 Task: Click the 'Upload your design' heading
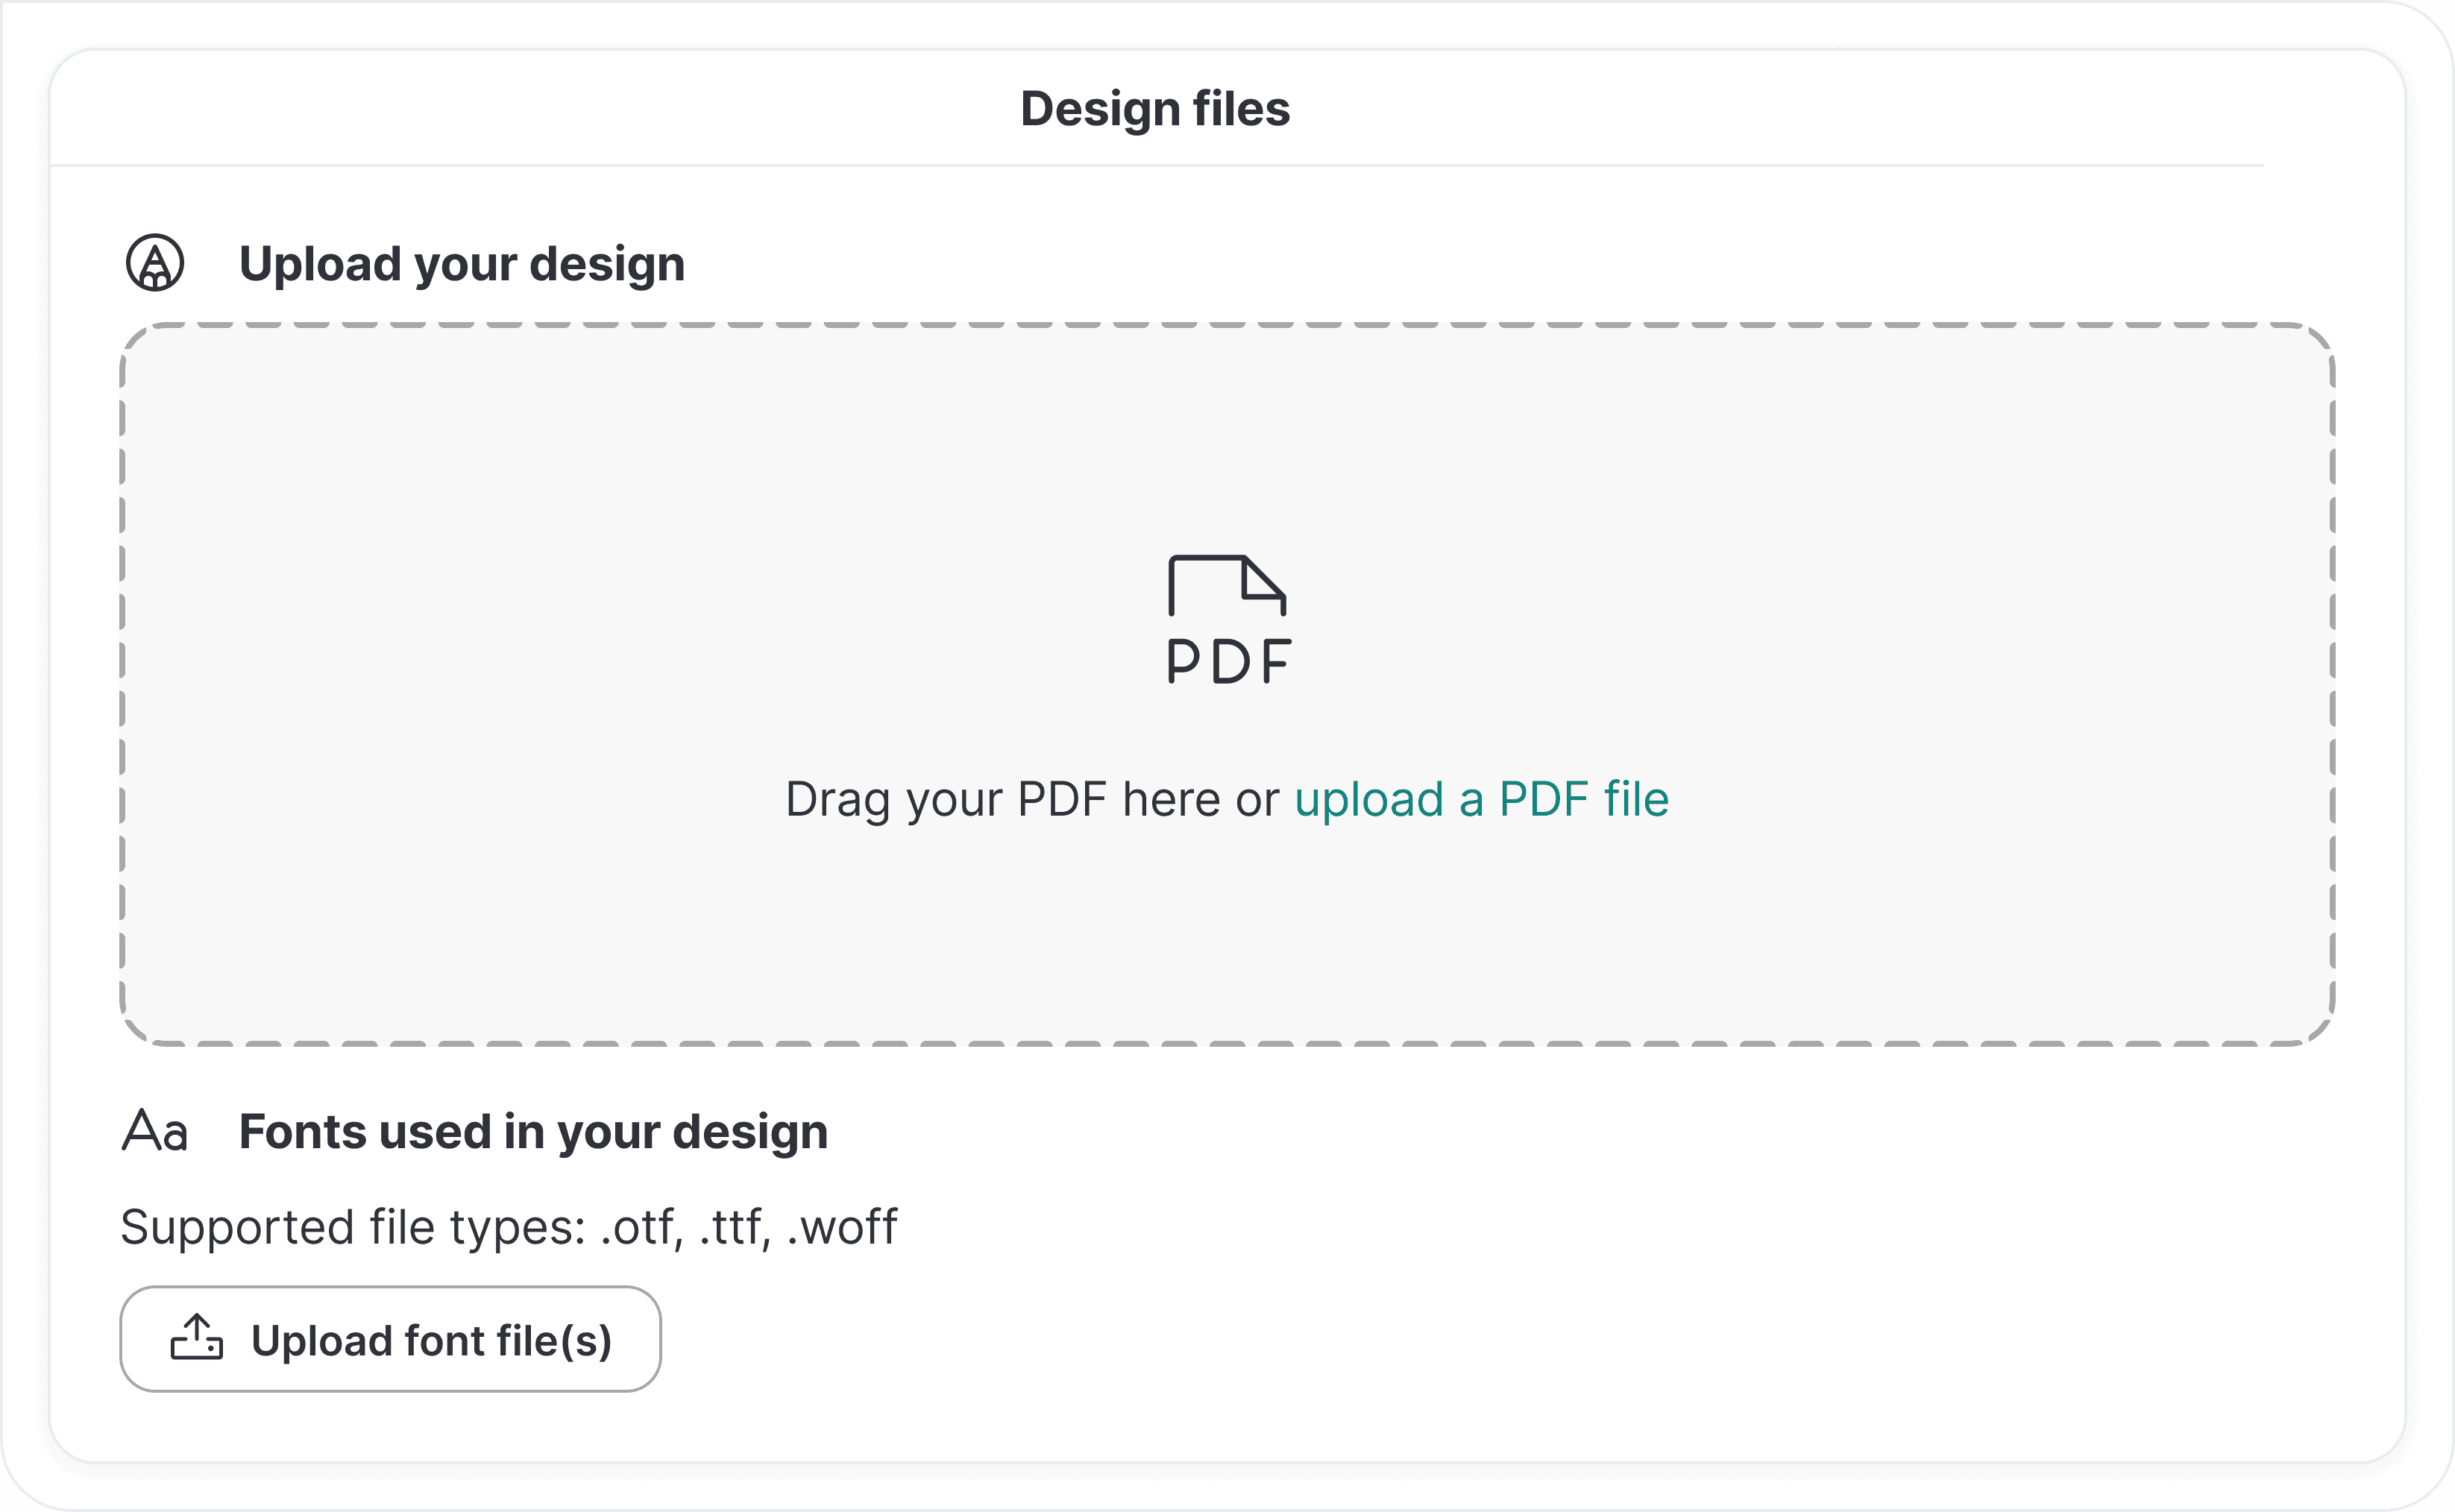pos(462,264)
